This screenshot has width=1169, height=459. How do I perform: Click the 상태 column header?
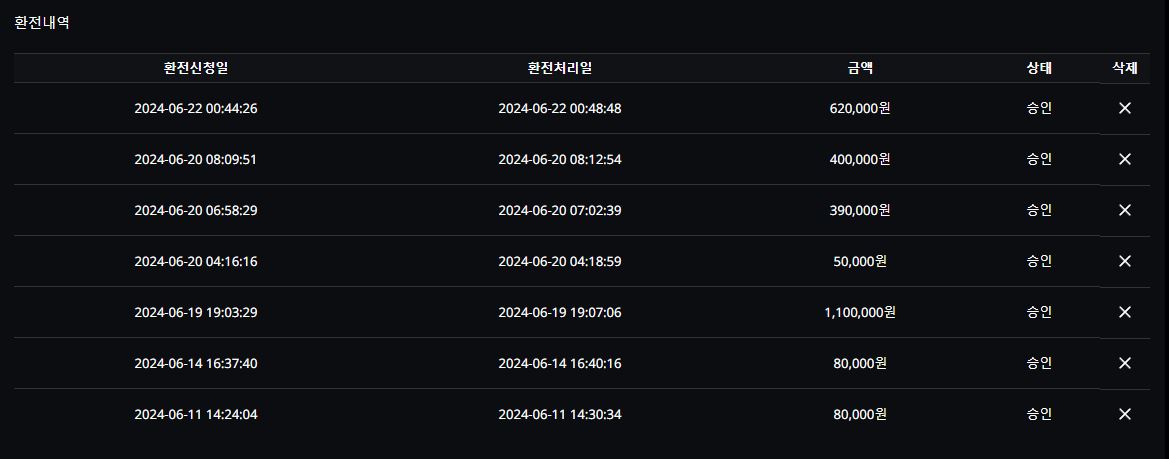tap(1039, 69)
